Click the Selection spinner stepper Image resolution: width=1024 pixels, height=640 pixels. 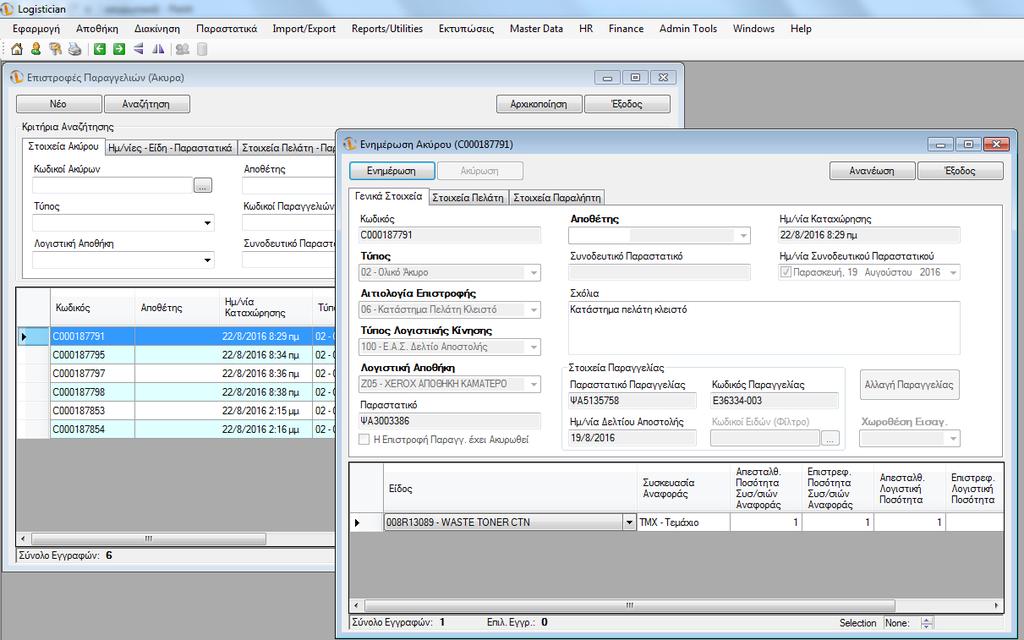(926, 623)
